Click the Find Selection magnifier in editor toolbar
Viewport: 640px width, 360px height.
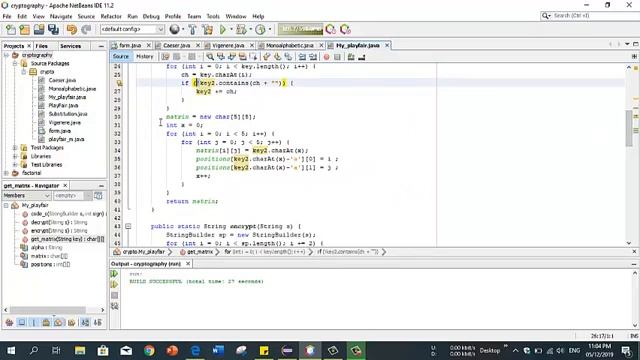point(210,57)
